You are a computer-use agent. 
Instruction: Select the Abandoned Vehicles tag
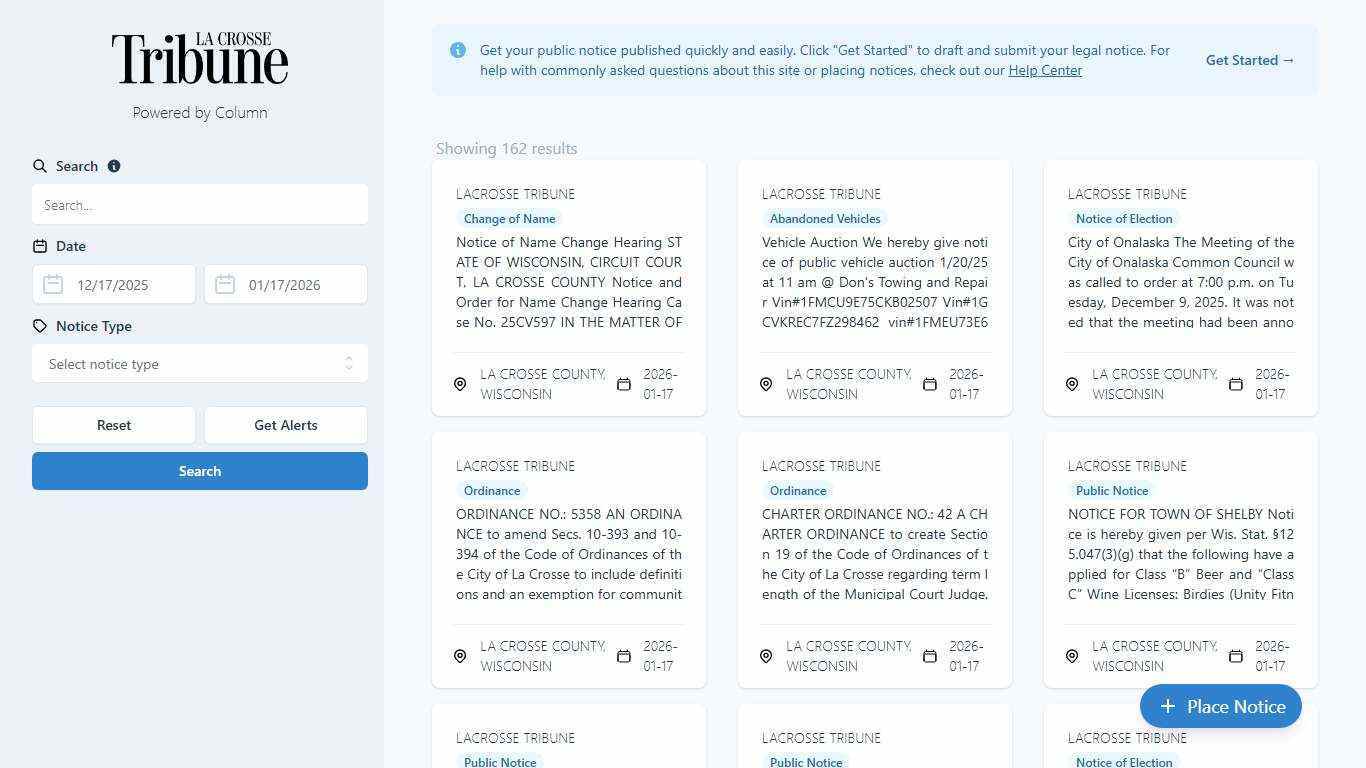tap(825, 219)
